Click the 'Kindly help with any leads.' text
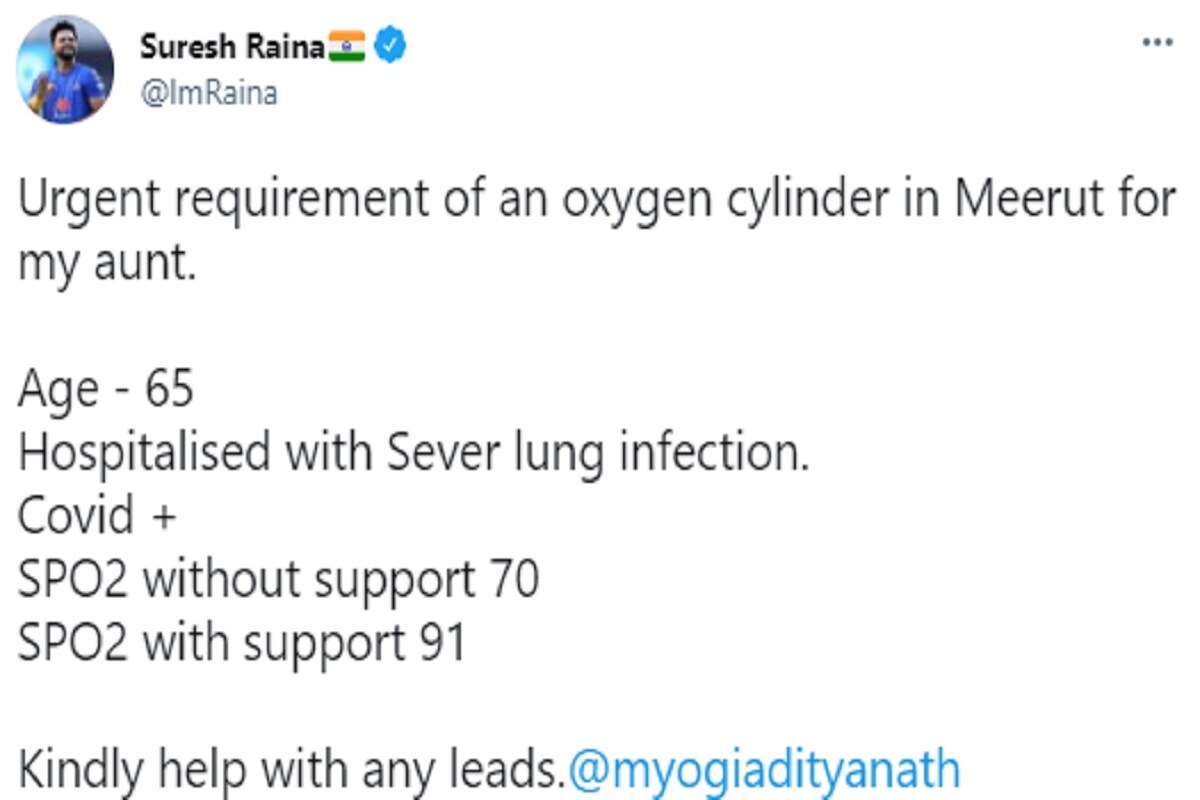Viewport: 1200px width, 800px height. (x=292, y=771)
